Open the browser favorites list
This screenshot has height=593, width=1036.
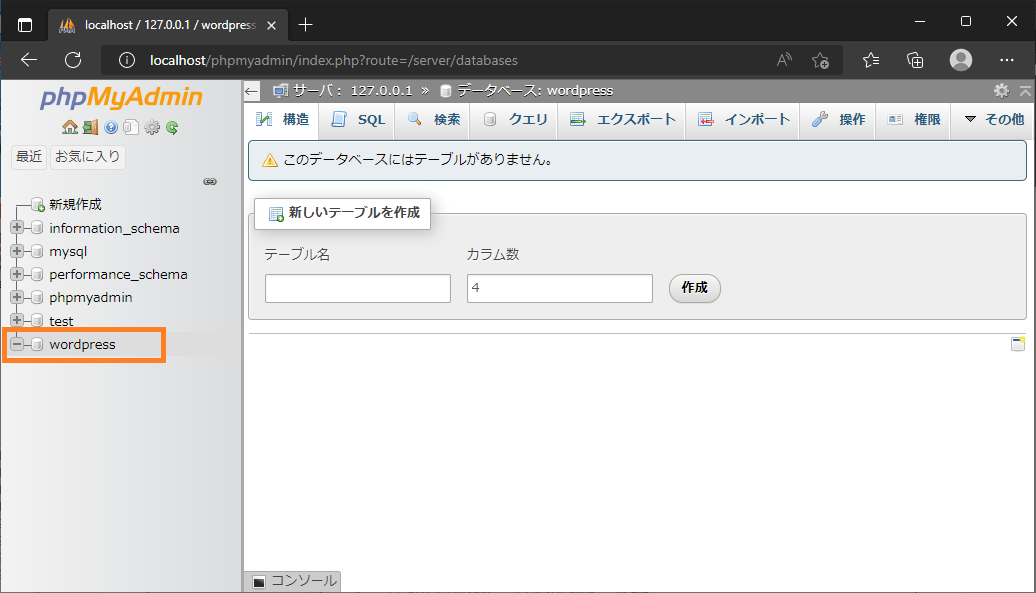click(871, 60)
